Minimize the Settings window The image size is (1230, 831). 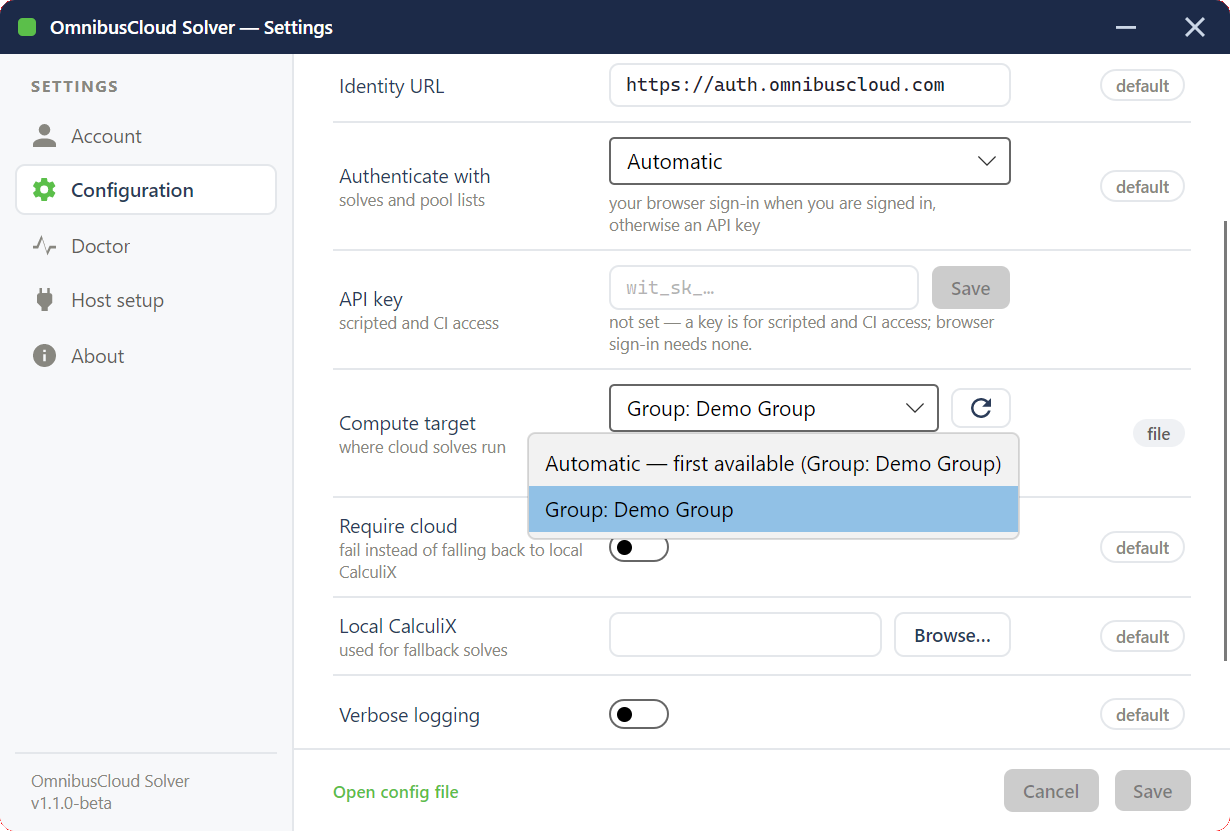(x=1125, y=27)
